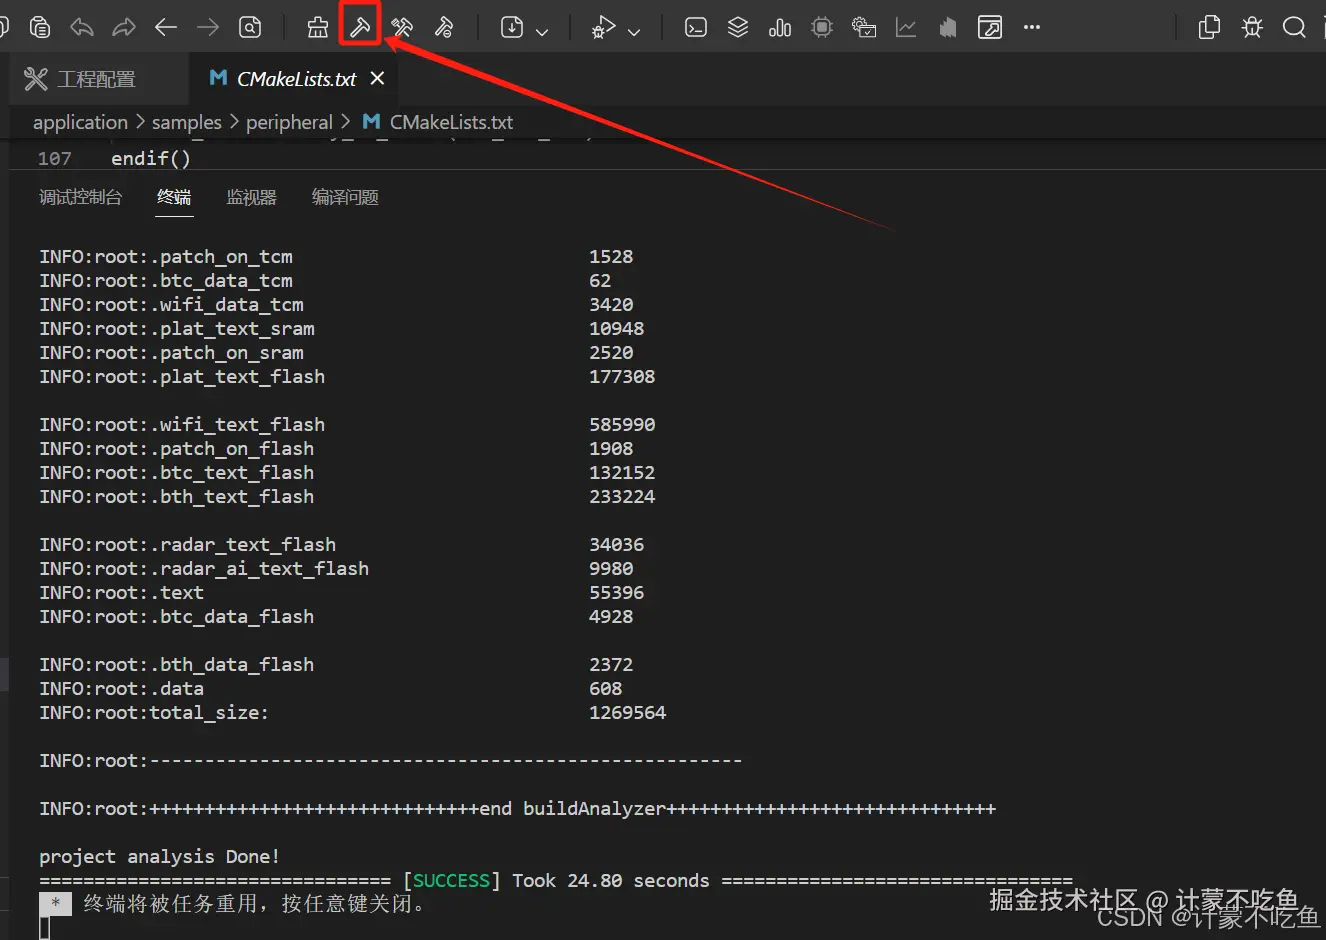The width and height of the screenshot is (1326, 940).
Task: Open the search magnifier at top right
Action: [1294, 27]
